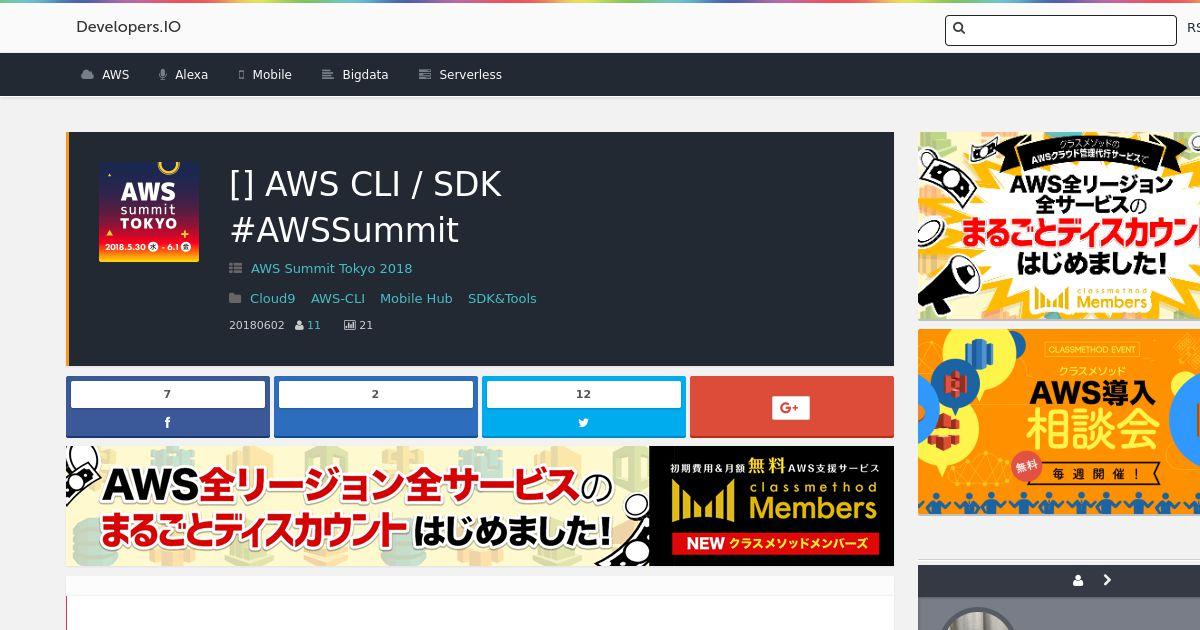The height and width of the screenshot is (630, 1200).
Task: Click the list icon before AWS Summit Tokyo 2018
Action: (235, 268)
